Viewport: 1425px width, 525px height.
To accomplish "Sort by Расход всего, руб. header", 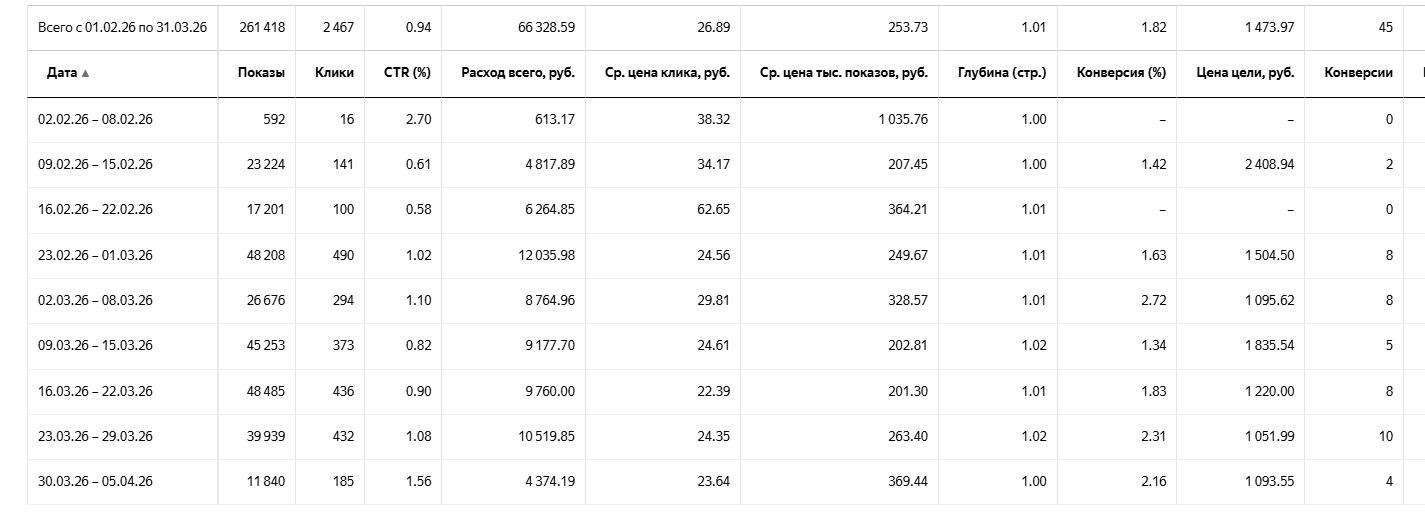I will tap(518, 73).
